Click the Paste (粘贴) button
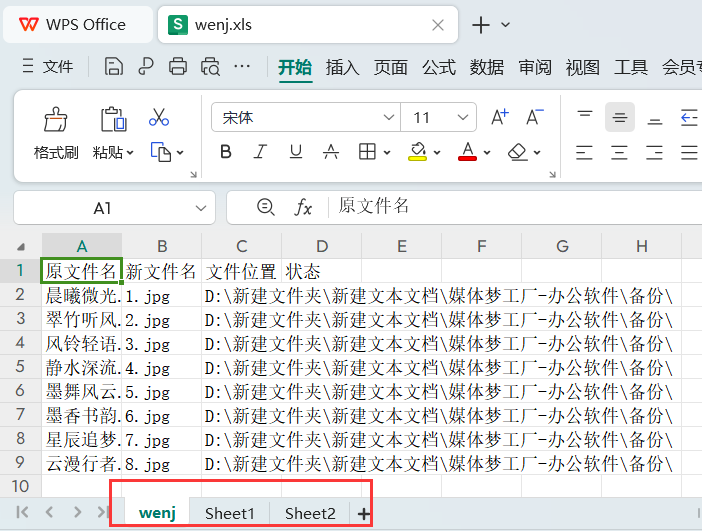The width and height of the screenshot is (702, 531). 108,152
